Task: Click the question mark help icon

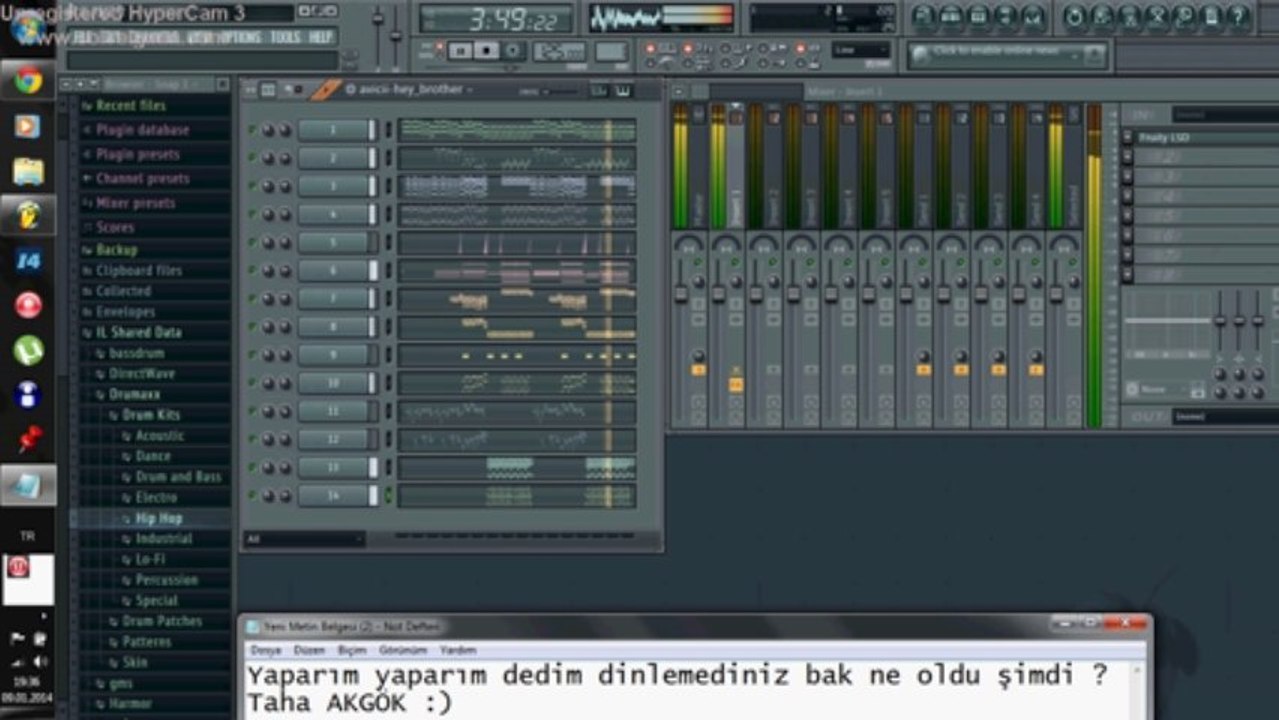Action: 1238,17
